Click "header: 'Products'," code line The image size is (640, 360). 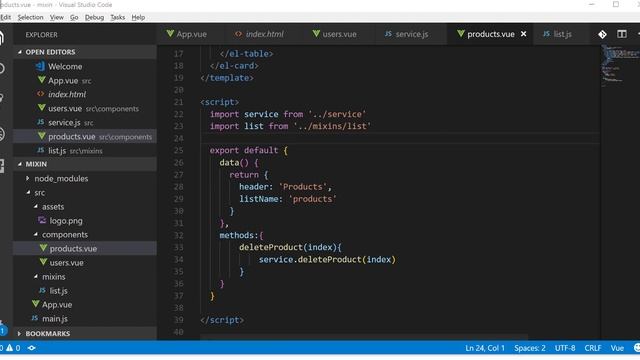click(285, 187)
